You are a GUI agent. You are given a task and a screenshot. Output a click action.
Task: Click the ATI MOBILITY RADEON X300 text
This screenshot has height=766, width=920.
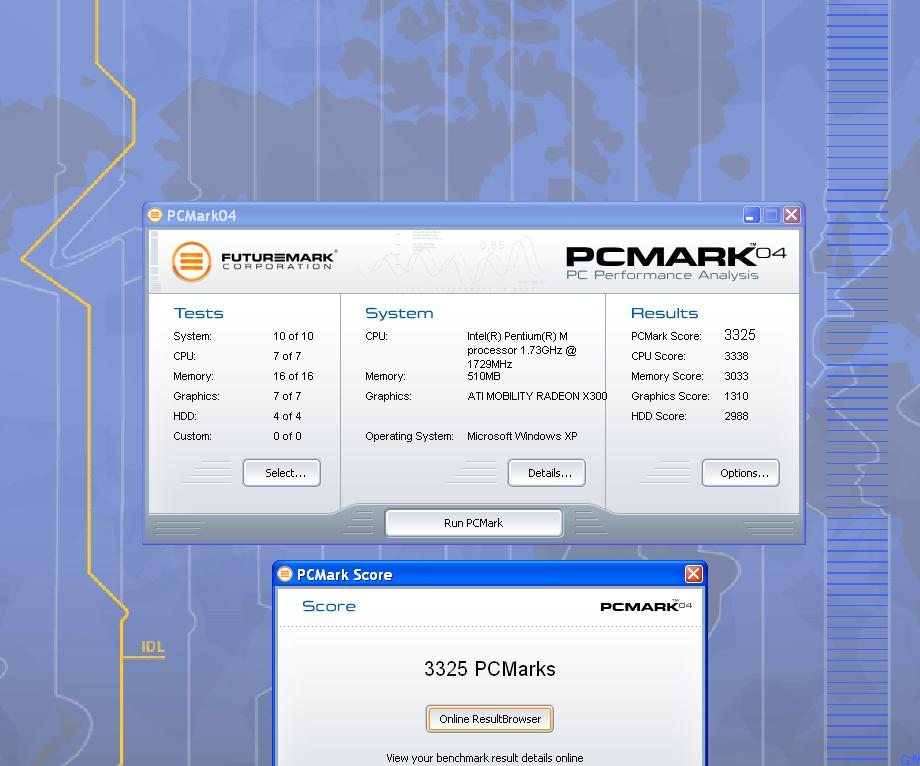click(537, 396)
